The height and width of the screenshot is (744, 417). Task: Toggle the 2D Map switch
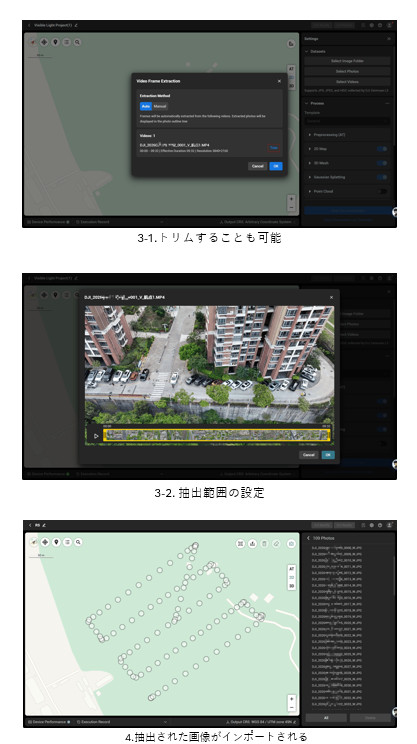(x=382, y=149)
